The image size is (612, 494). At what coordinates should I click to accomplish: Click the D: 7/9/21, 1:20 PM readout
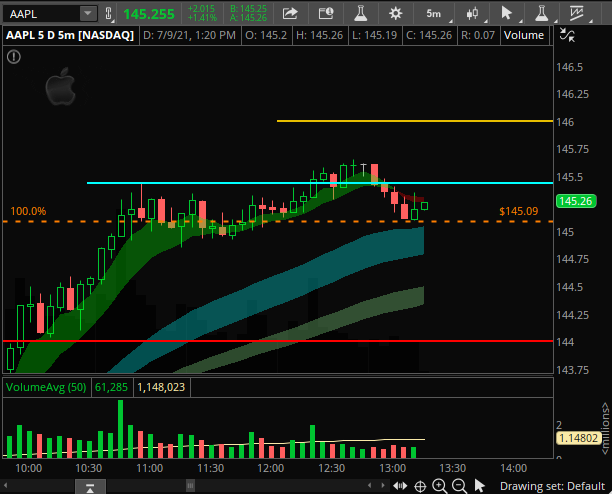tap(189, 36)
